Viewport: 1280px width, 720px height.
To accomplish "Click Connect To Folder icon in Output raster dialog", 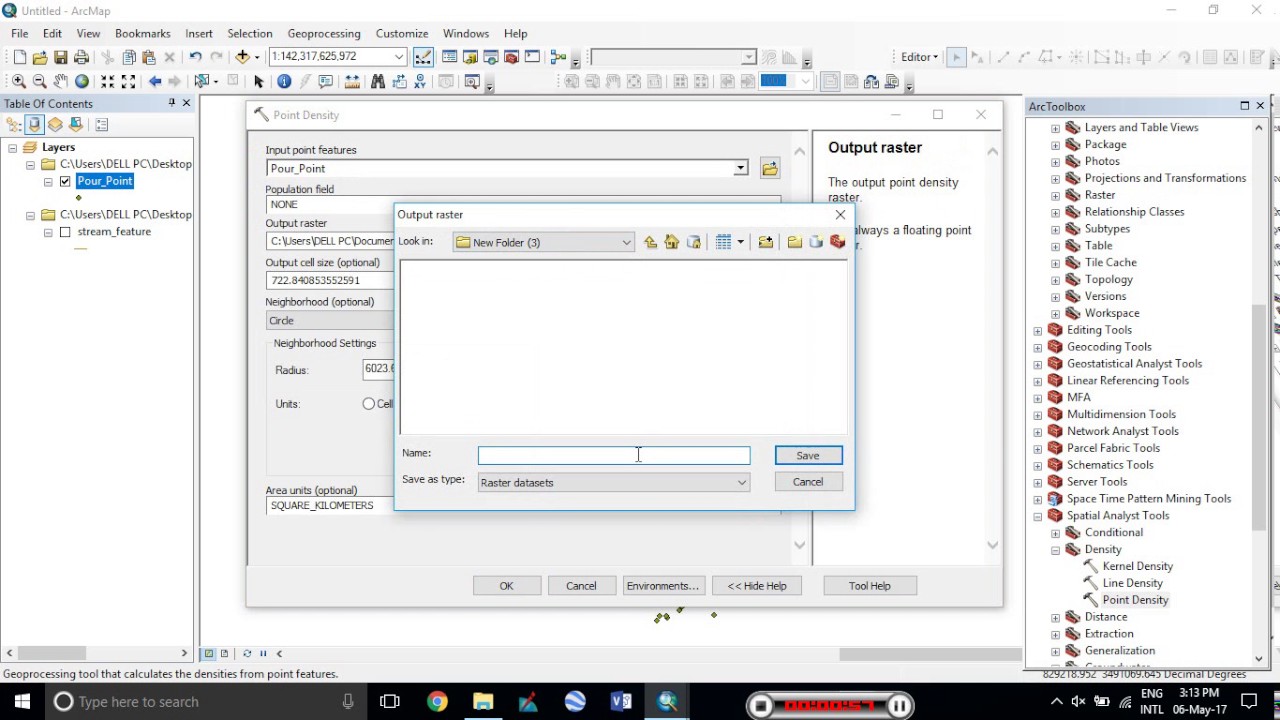I will coord(766,242).
